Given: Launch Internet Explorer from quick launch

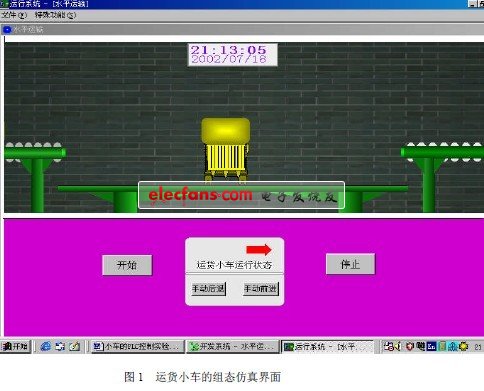Looking at the screenshot, I should (x=46, y=347).
